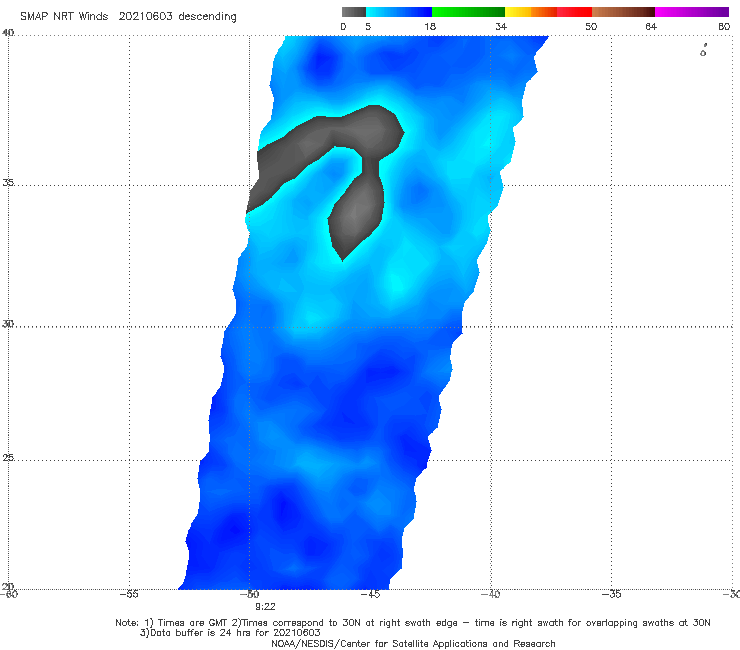This screenshot has width=740, height=650.
Task: Click the longitude axis label '-50'
Action: tap(250, 594)
